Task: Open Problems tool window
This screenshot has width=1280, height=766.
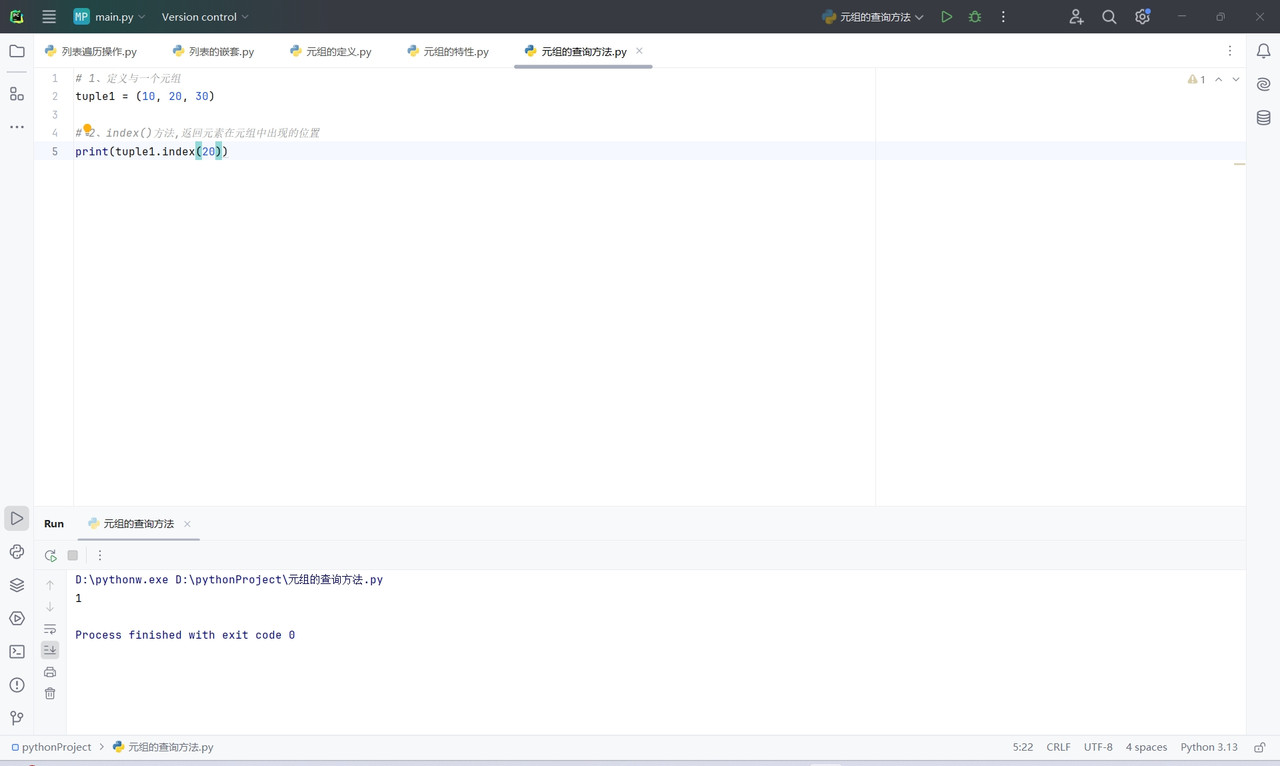Action: coord(17,685)
